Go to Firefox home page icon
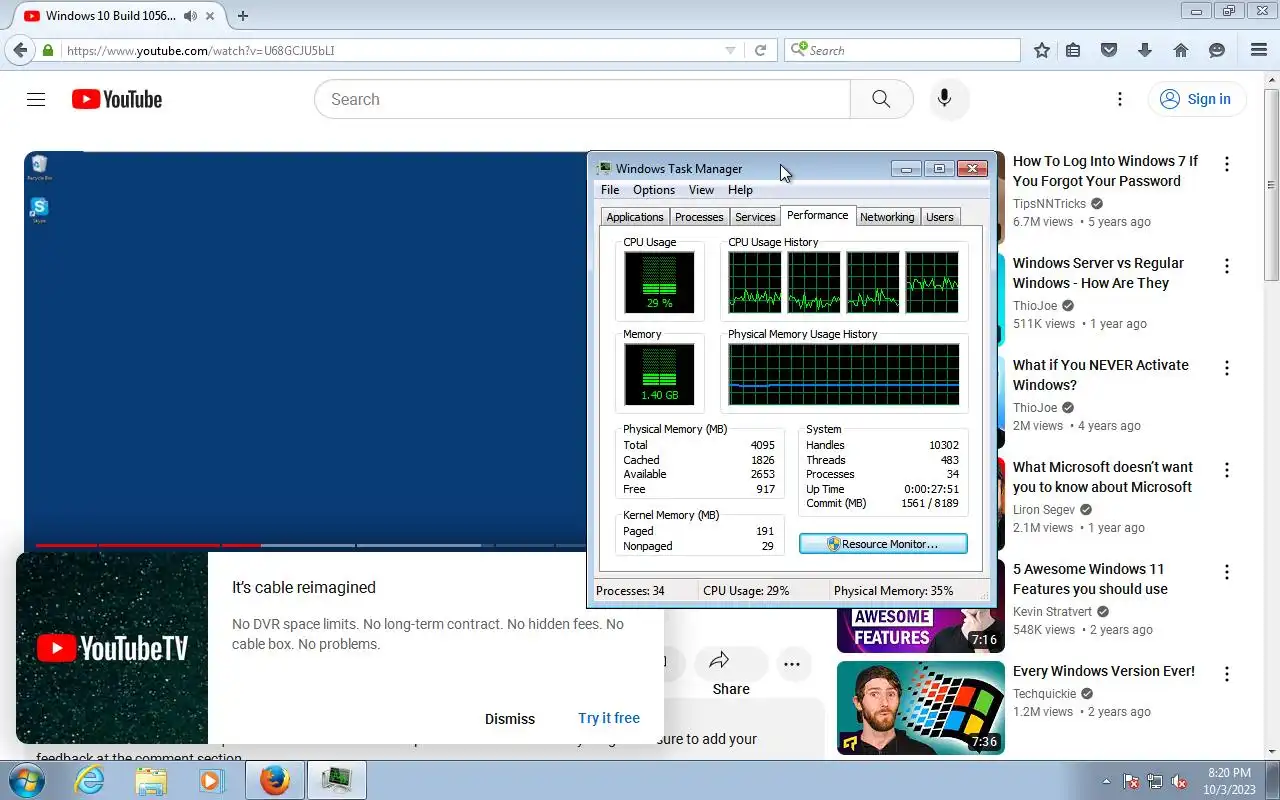The height and width of the screenshot is (800, 1280). pos(1181,50)
